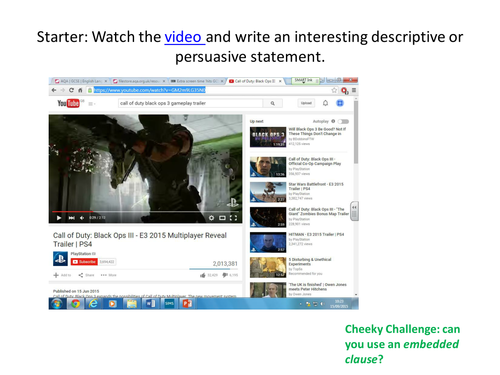Click the magnifying glass search button
This screenshot has width=500, height=375.
(273, 103)
